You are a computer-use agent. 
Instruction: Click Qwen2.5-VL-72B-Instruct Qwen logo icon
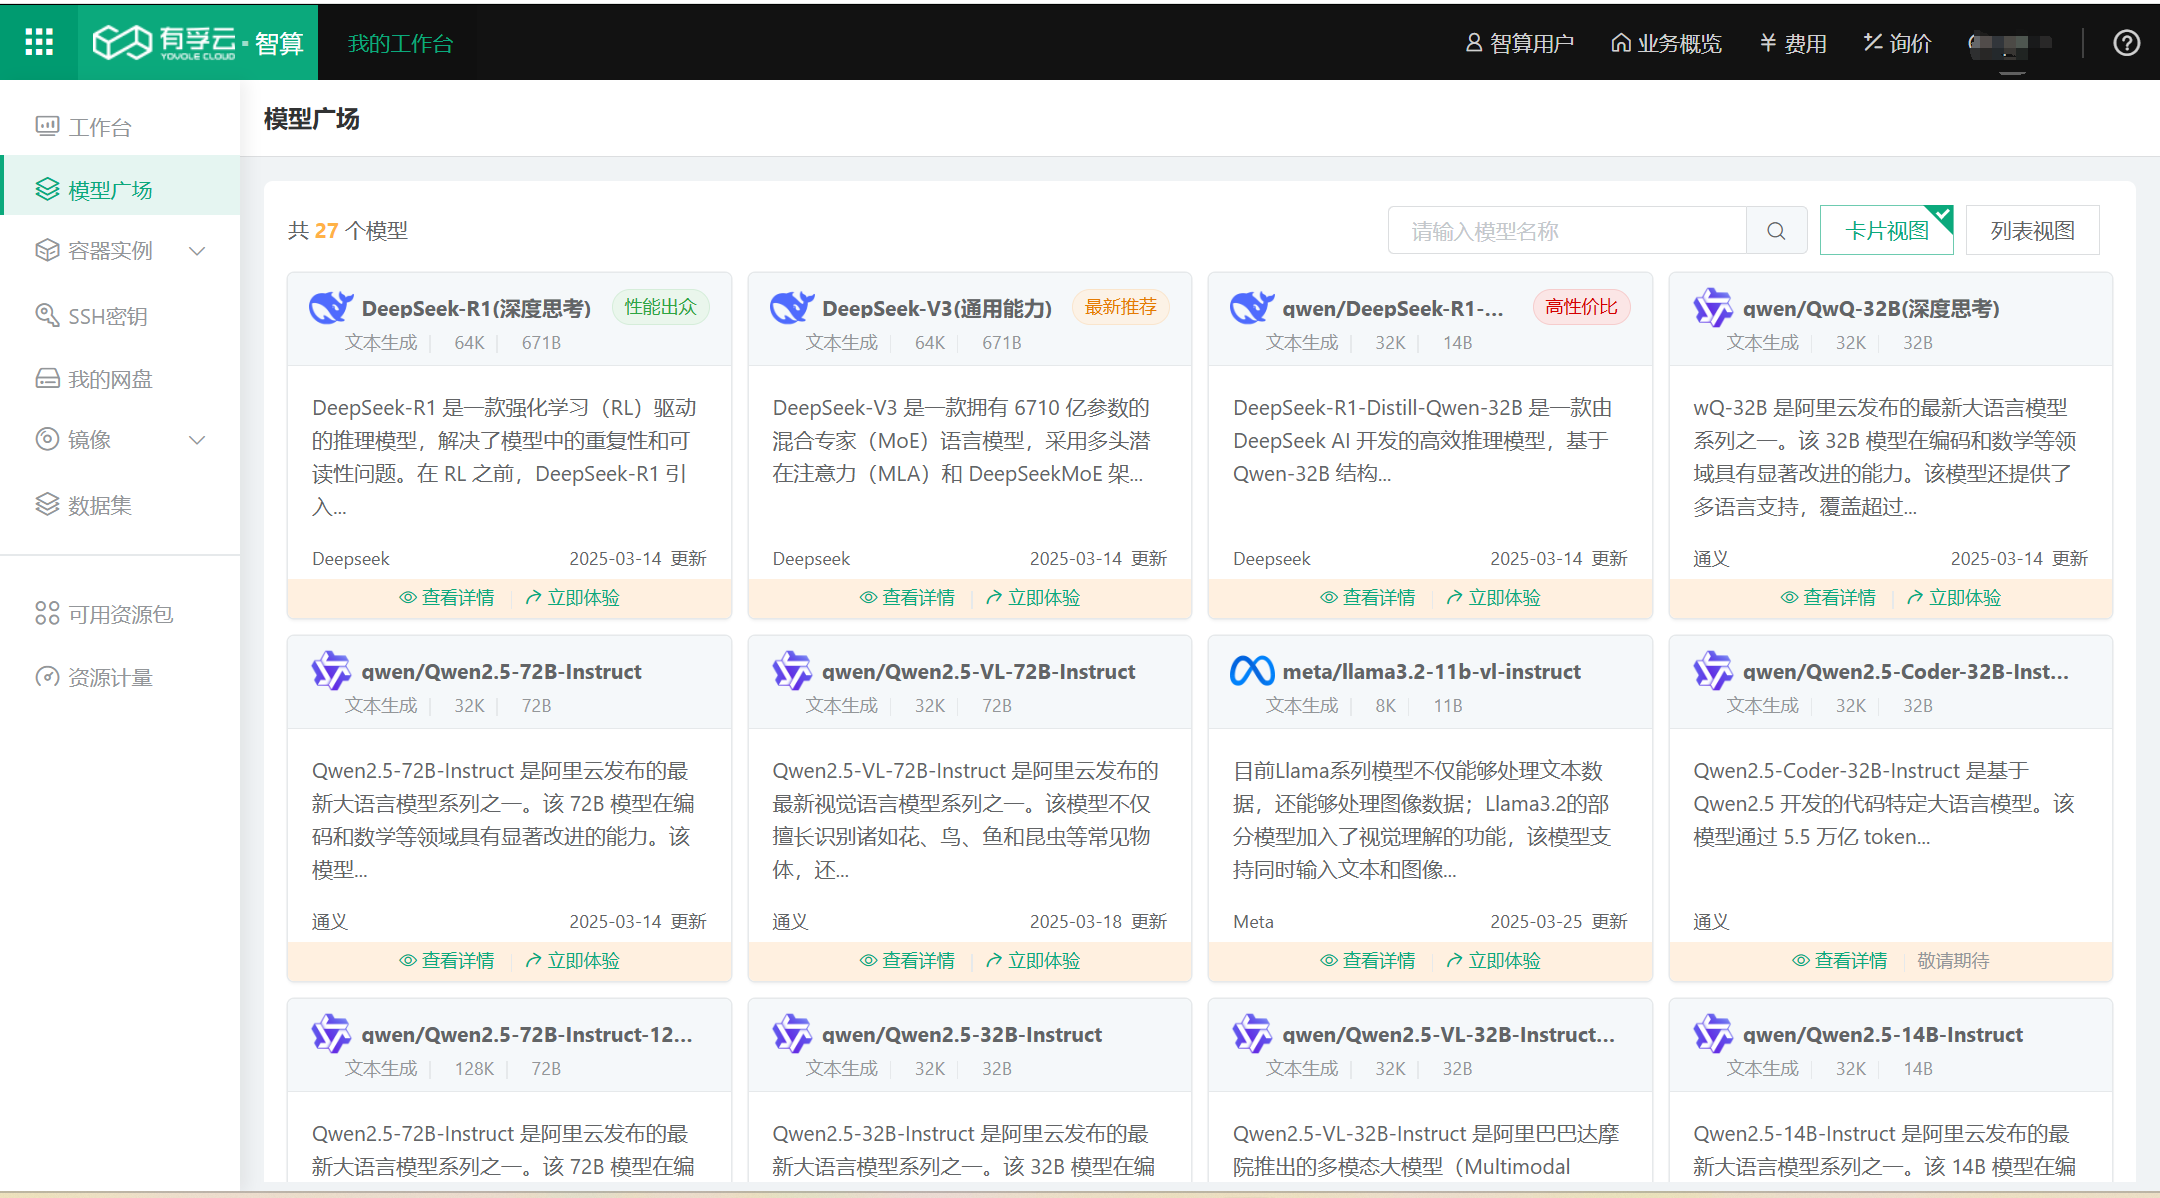click(x=792, y=671)
